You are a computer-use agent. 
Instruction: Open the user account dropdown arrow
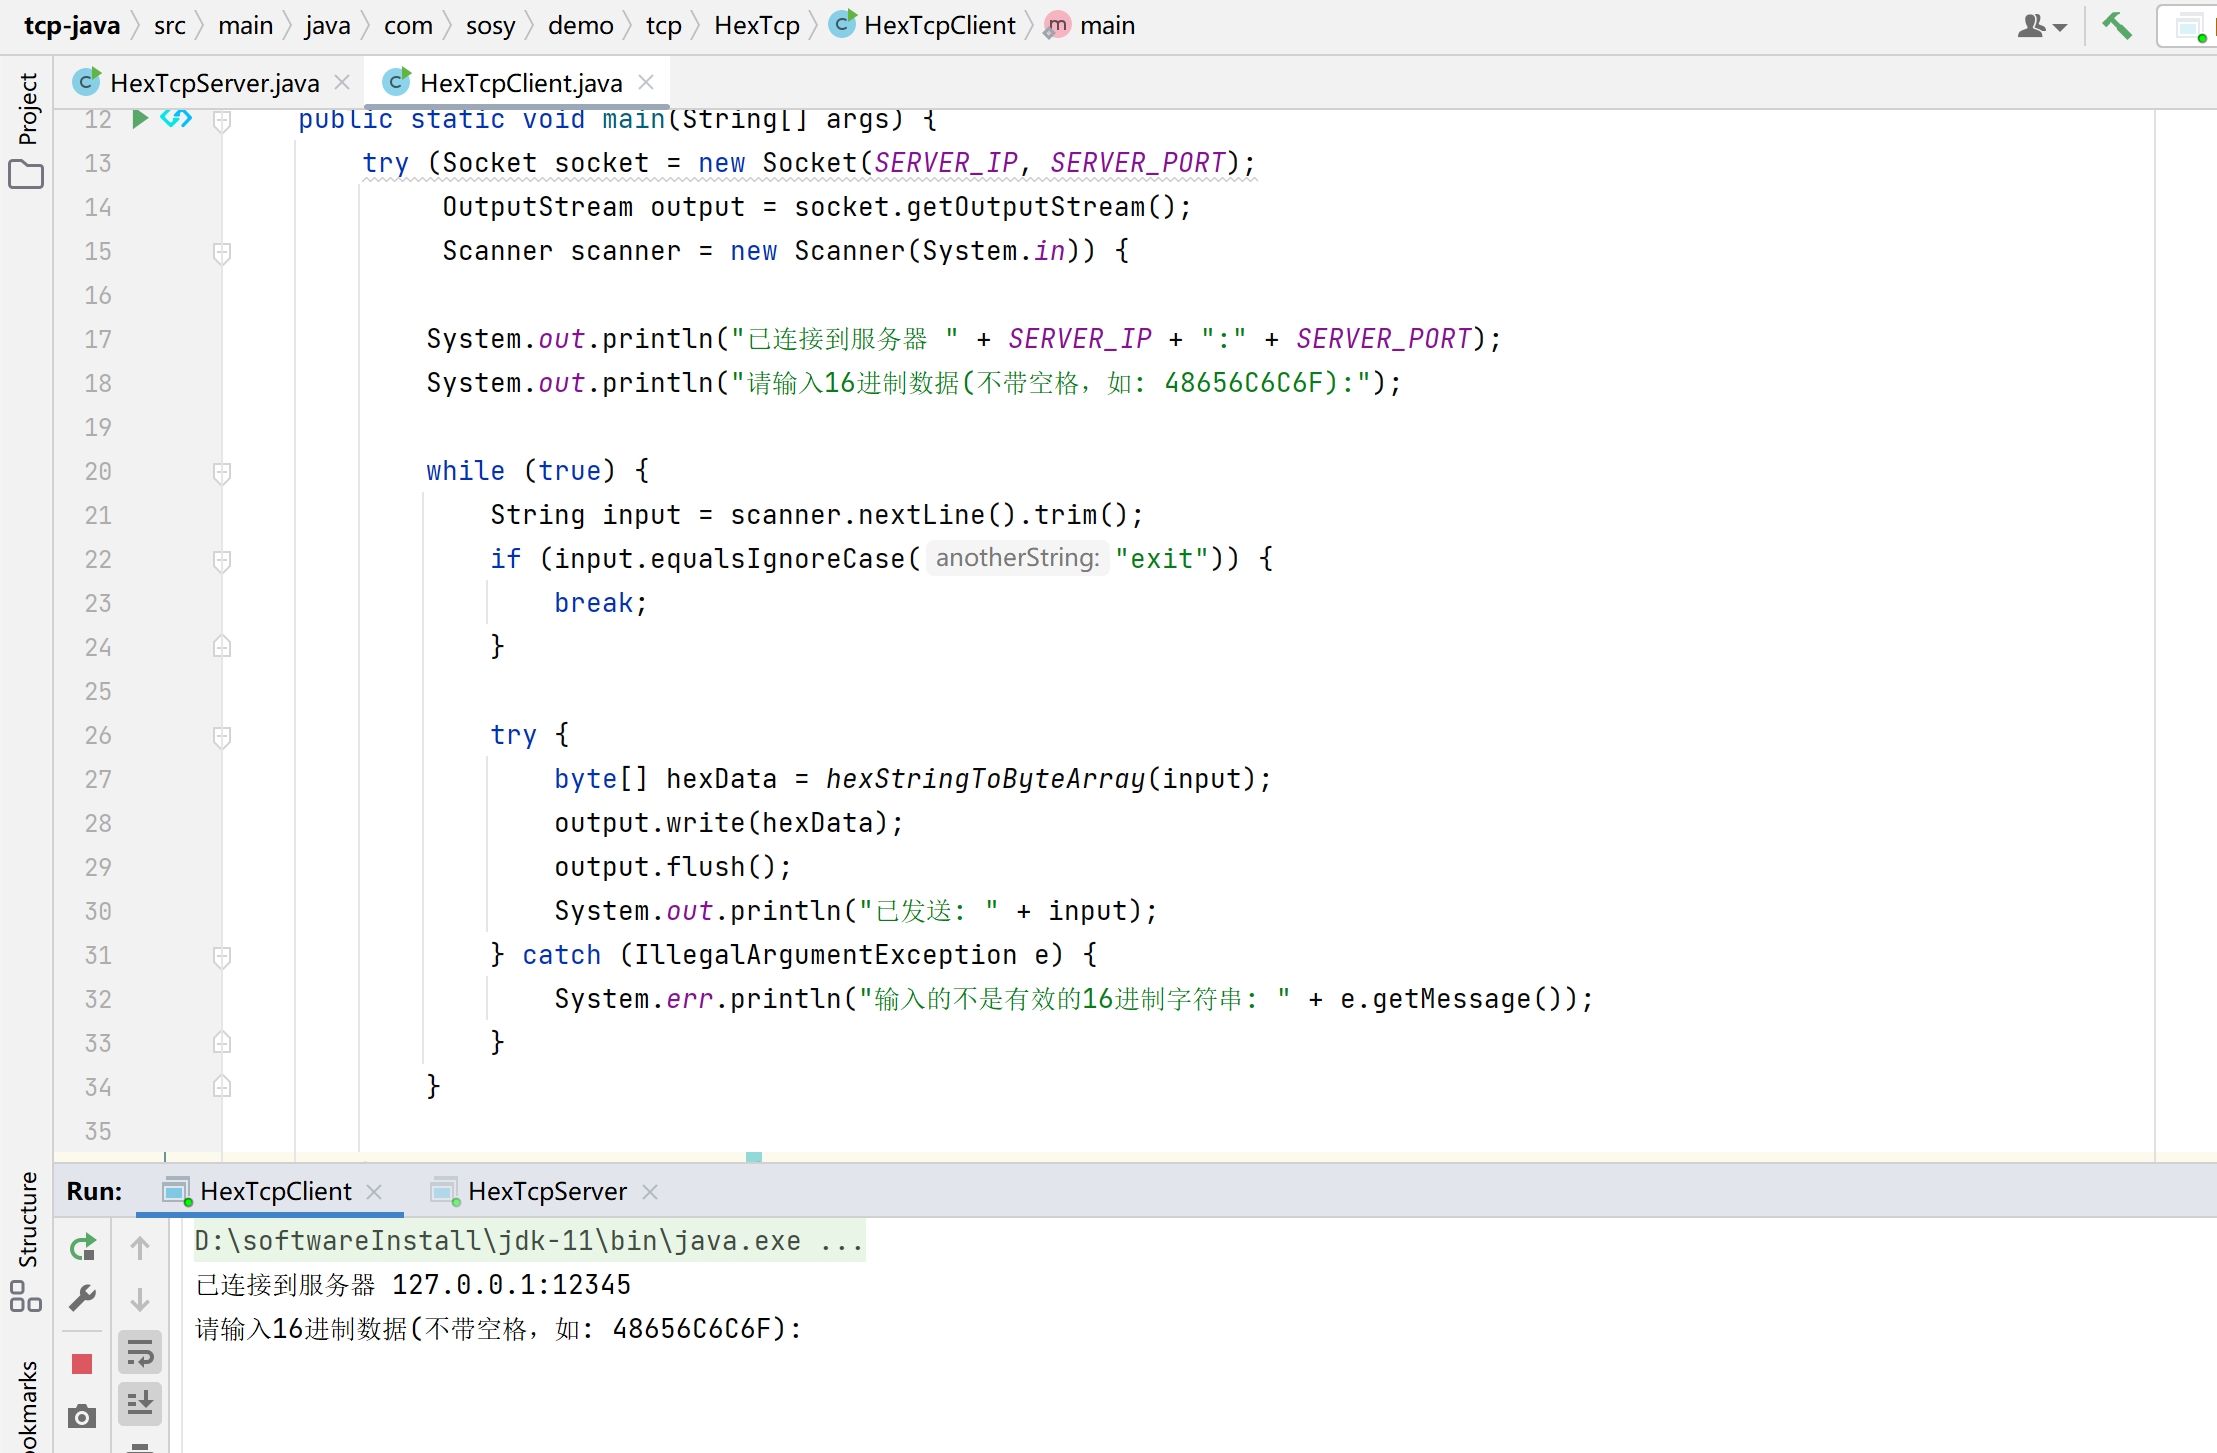[x=2060, y=27]
